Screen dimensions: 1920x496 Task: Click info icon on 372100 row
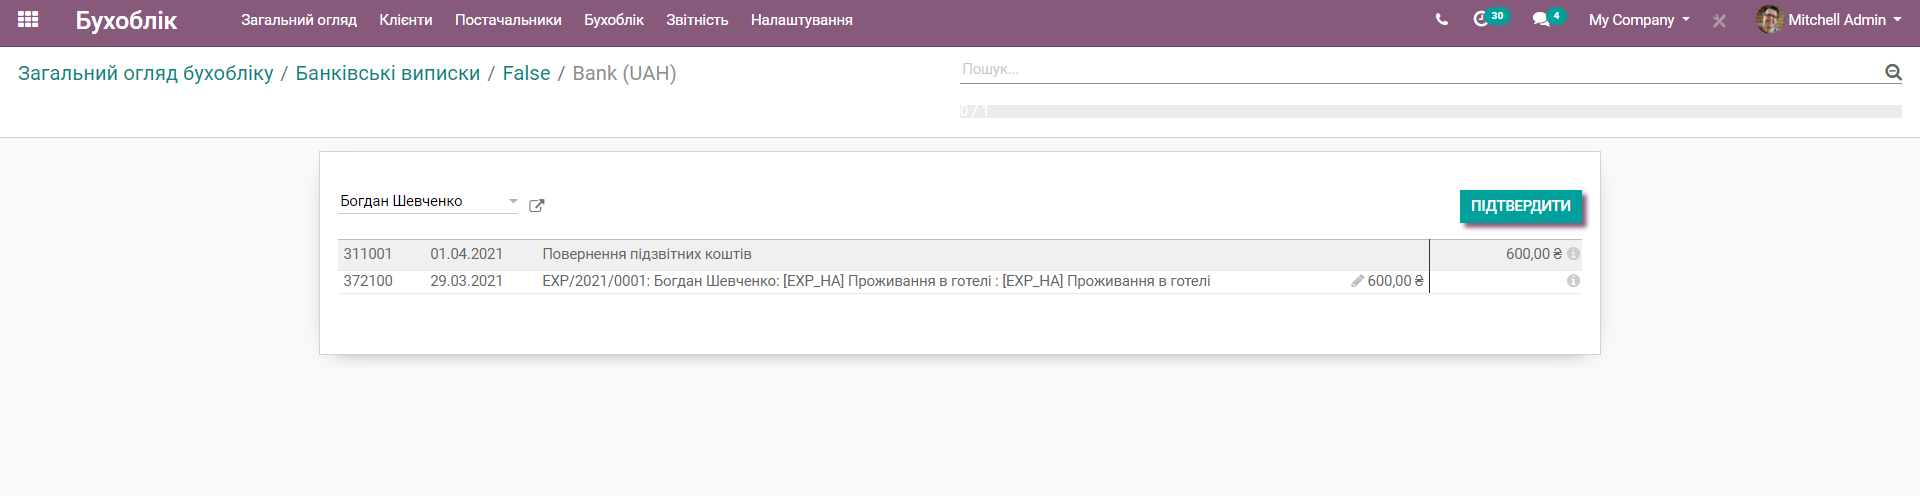tap(1573, 281)
